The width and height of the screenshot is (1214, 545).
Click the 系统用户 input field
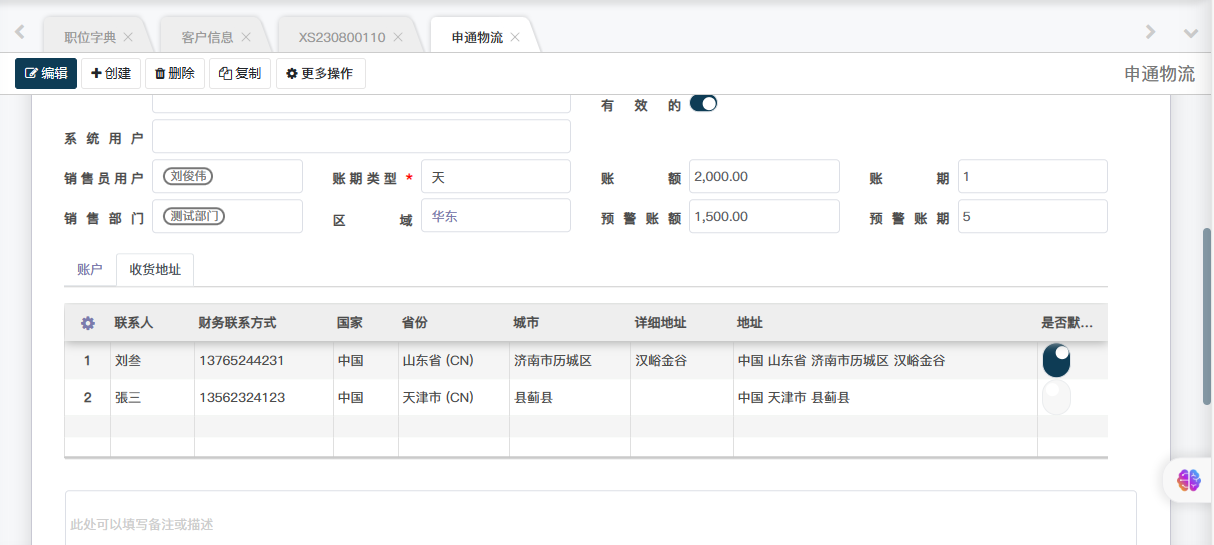tap(361, 137)
